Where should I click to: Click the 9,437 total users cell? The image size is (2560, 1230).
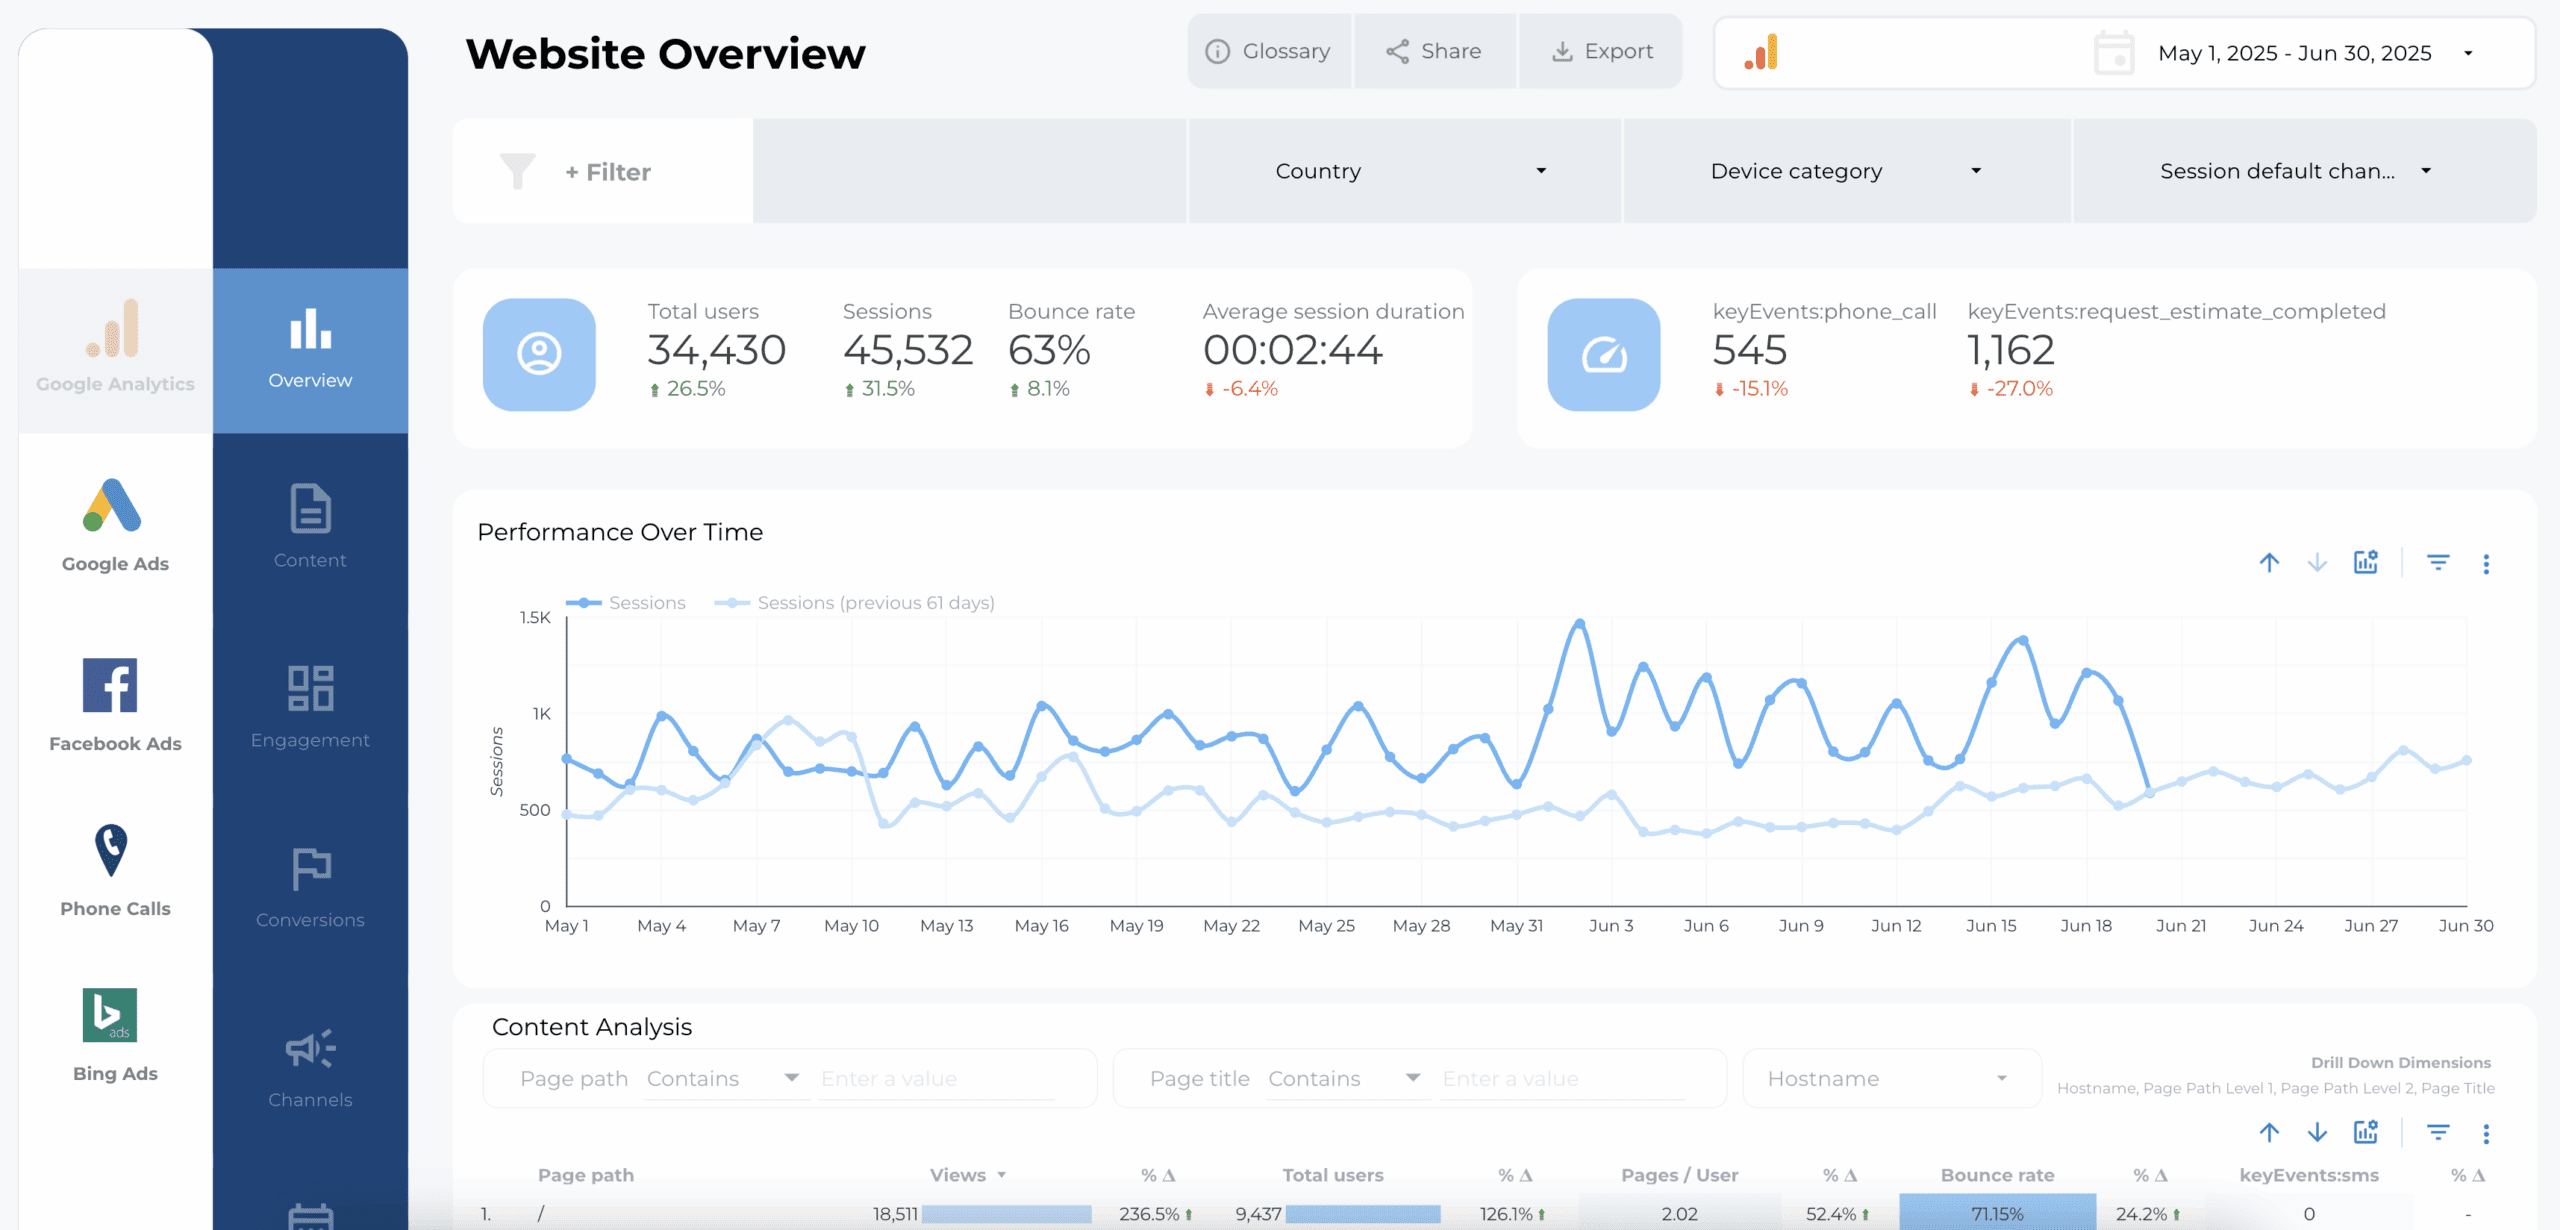(1258, 1214)
